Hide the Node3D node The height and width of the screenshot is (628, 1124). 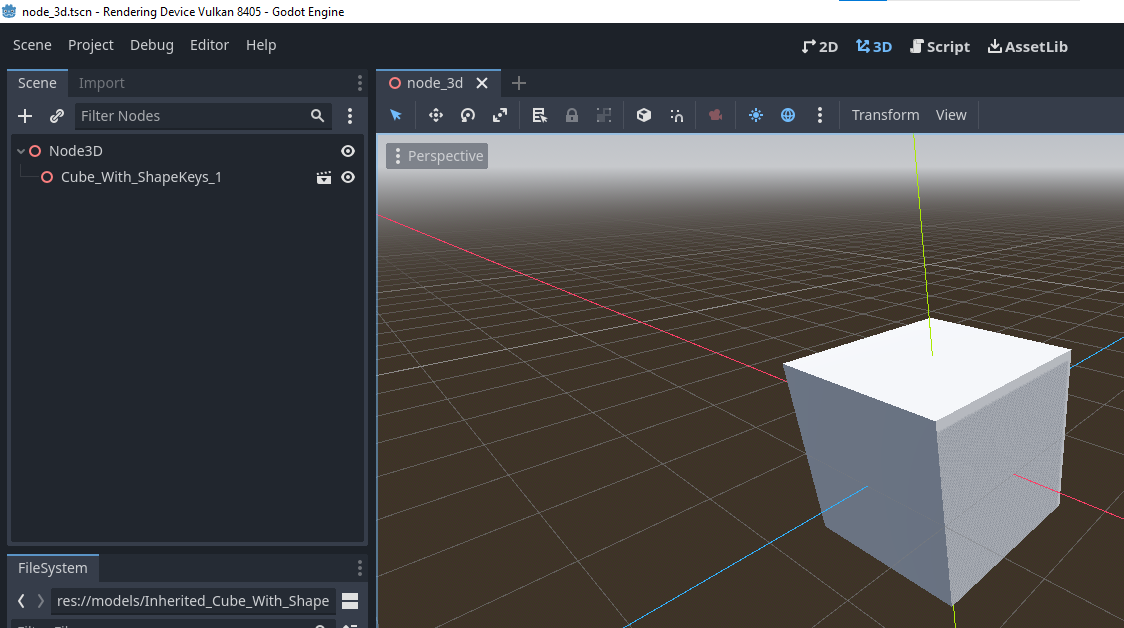[347, 150]
